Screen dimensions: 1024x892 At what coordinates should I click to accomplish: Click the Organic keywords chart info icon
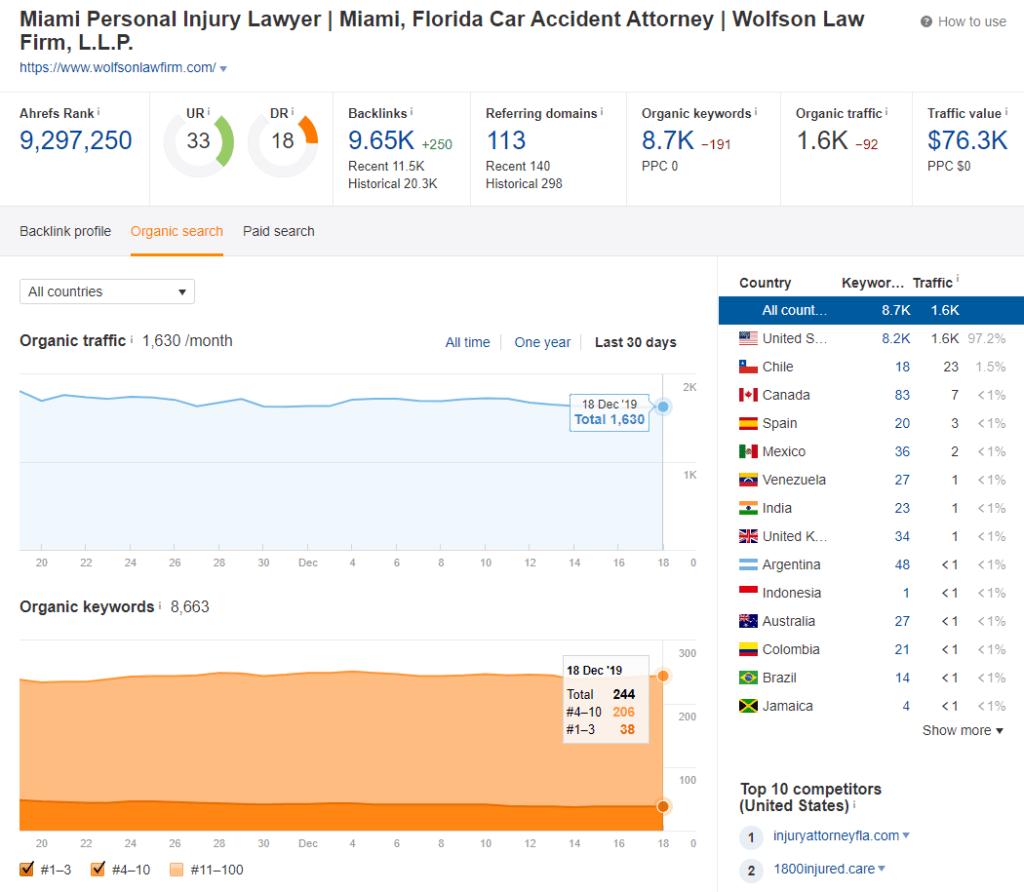pos(160,605)
